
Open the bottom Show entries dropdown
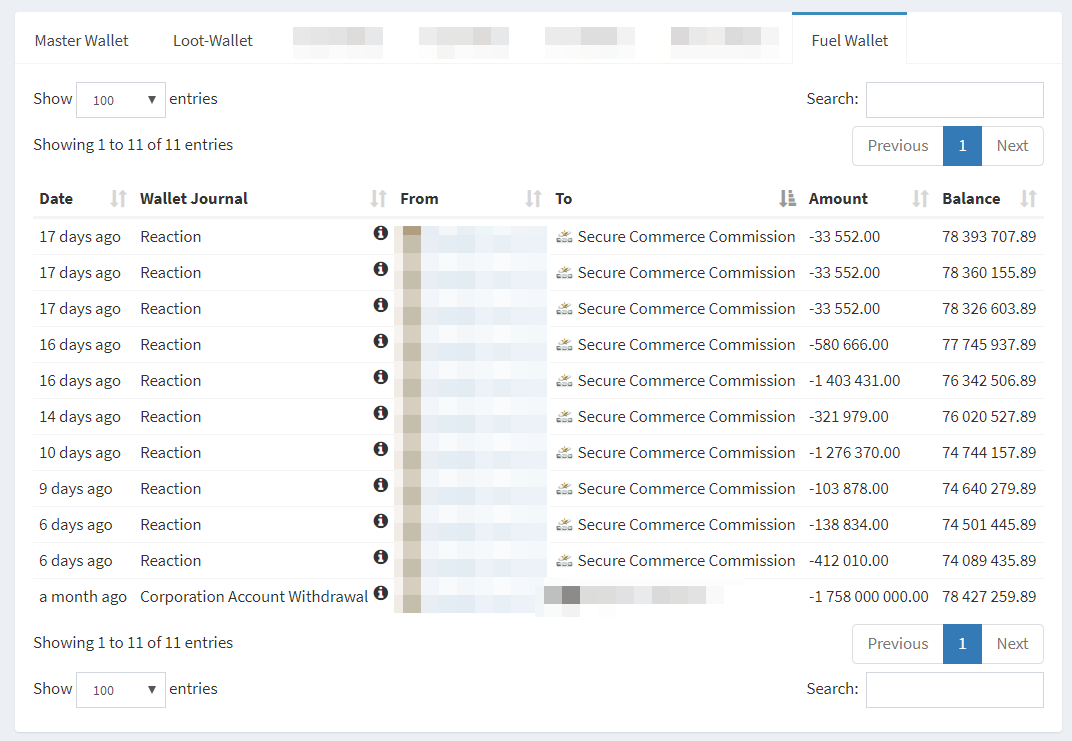[120, 689]
